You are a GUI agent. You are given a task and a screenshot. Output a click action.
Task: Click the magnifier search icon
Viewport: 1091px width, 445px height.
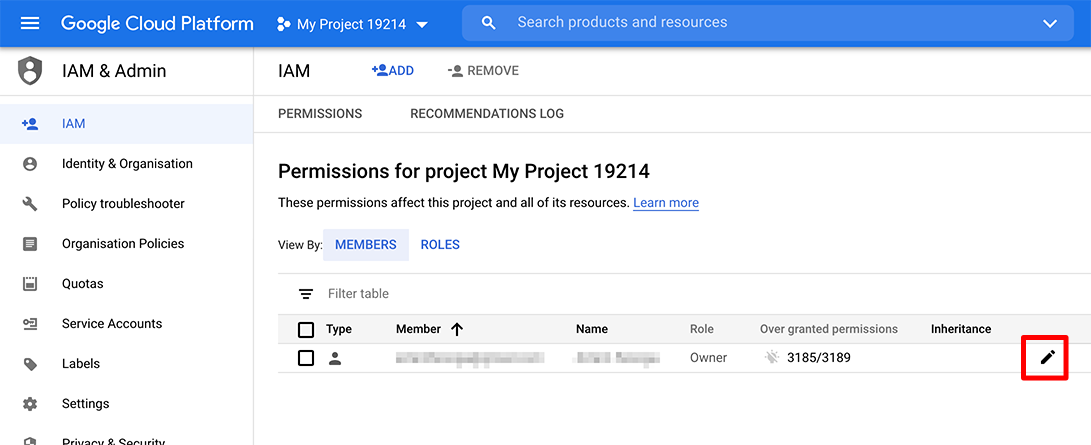[489, 23]
